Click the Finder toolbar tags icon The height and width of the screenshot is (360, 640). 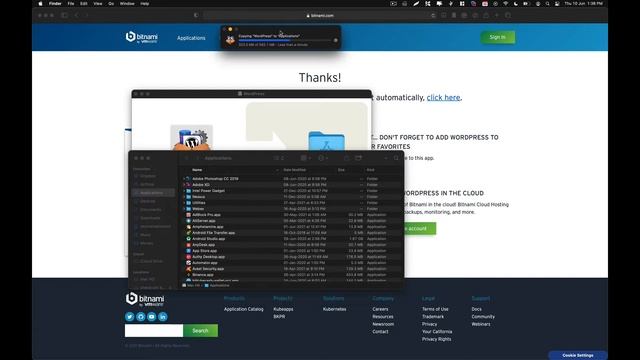click(358, 158)
